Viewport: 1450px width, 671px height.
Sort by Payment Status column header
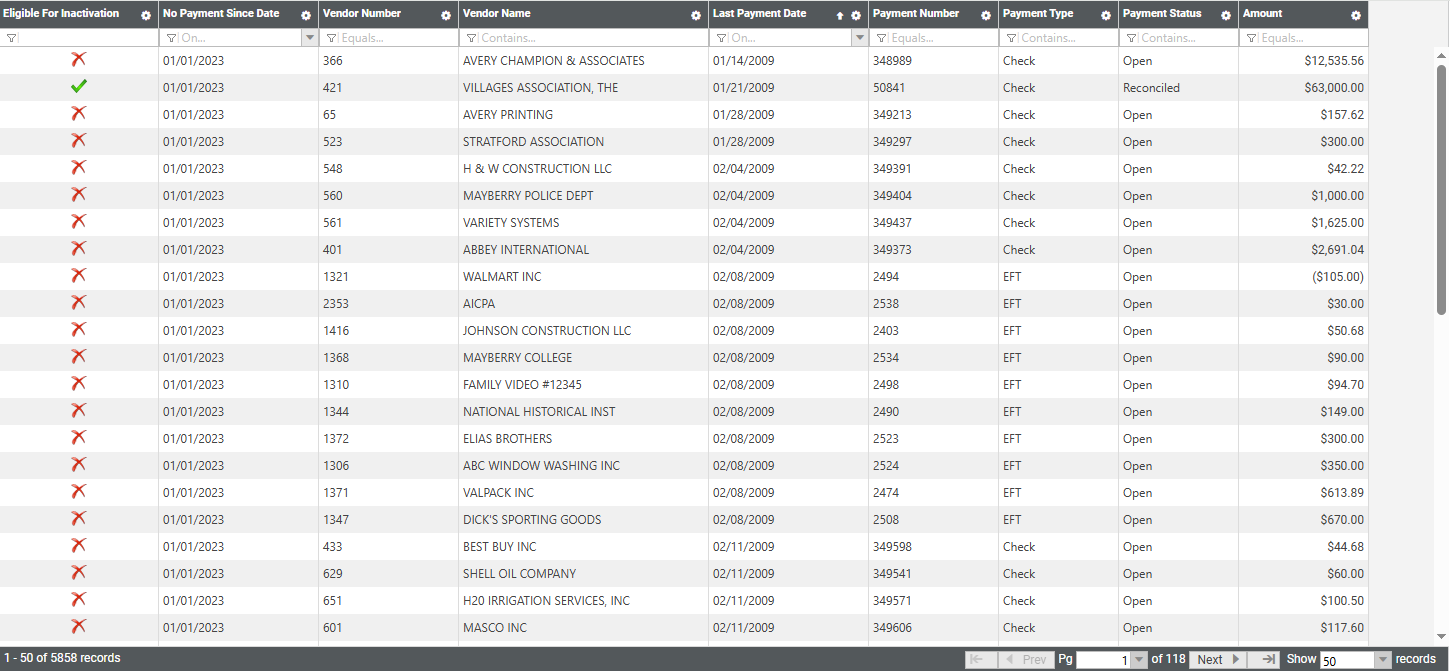click(1162, 14)
